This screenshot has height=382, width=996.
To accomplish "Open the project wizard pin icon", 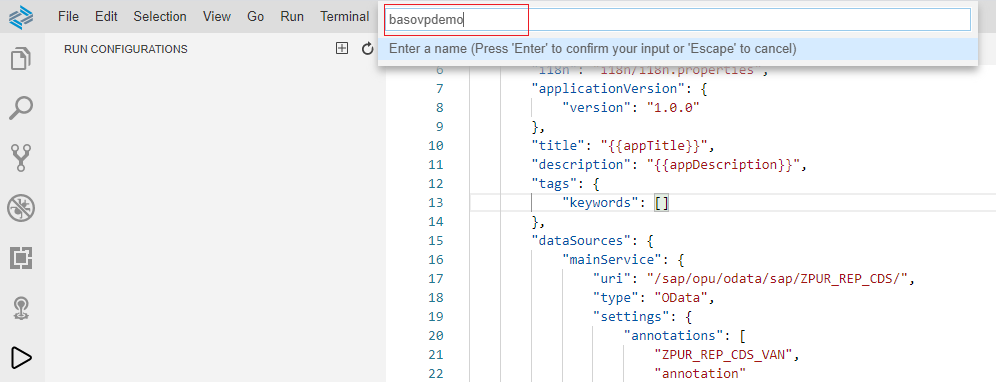I will [21, 308].
